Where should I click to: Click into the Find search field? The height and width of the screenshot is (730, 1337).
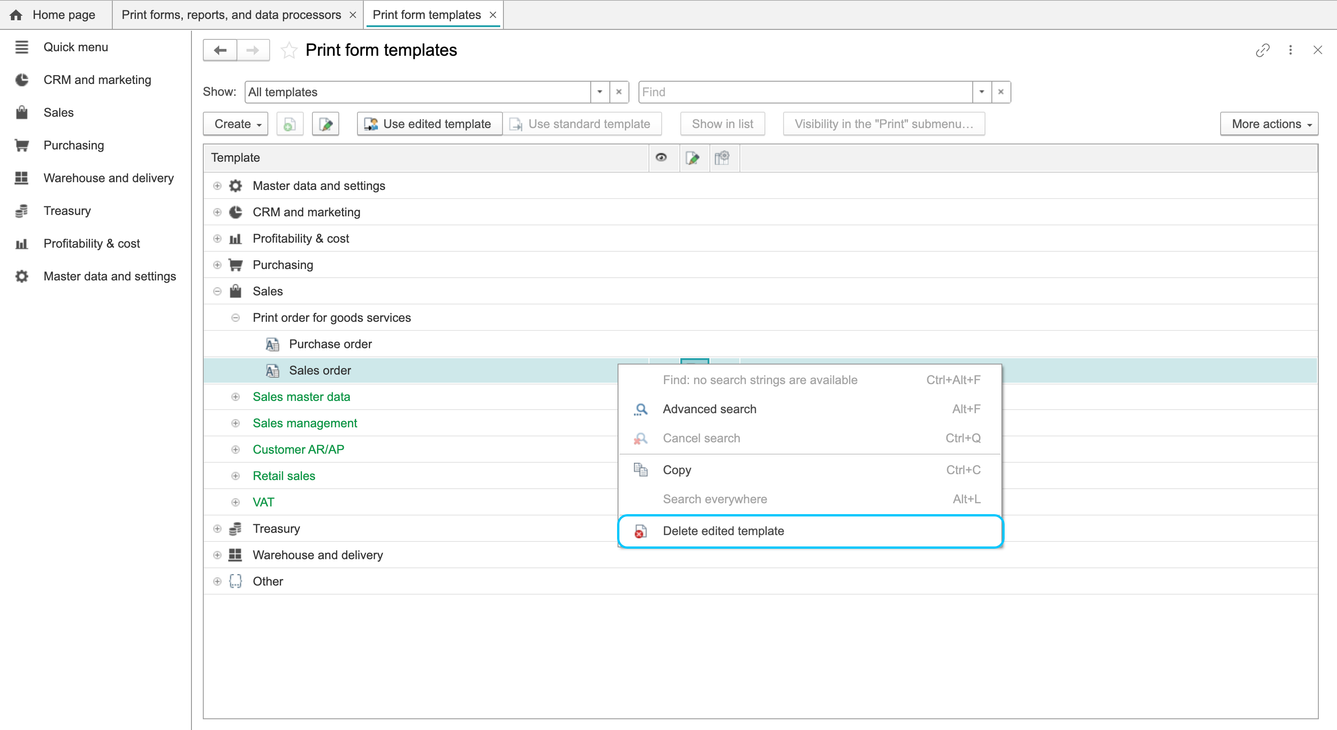(805, 92)
